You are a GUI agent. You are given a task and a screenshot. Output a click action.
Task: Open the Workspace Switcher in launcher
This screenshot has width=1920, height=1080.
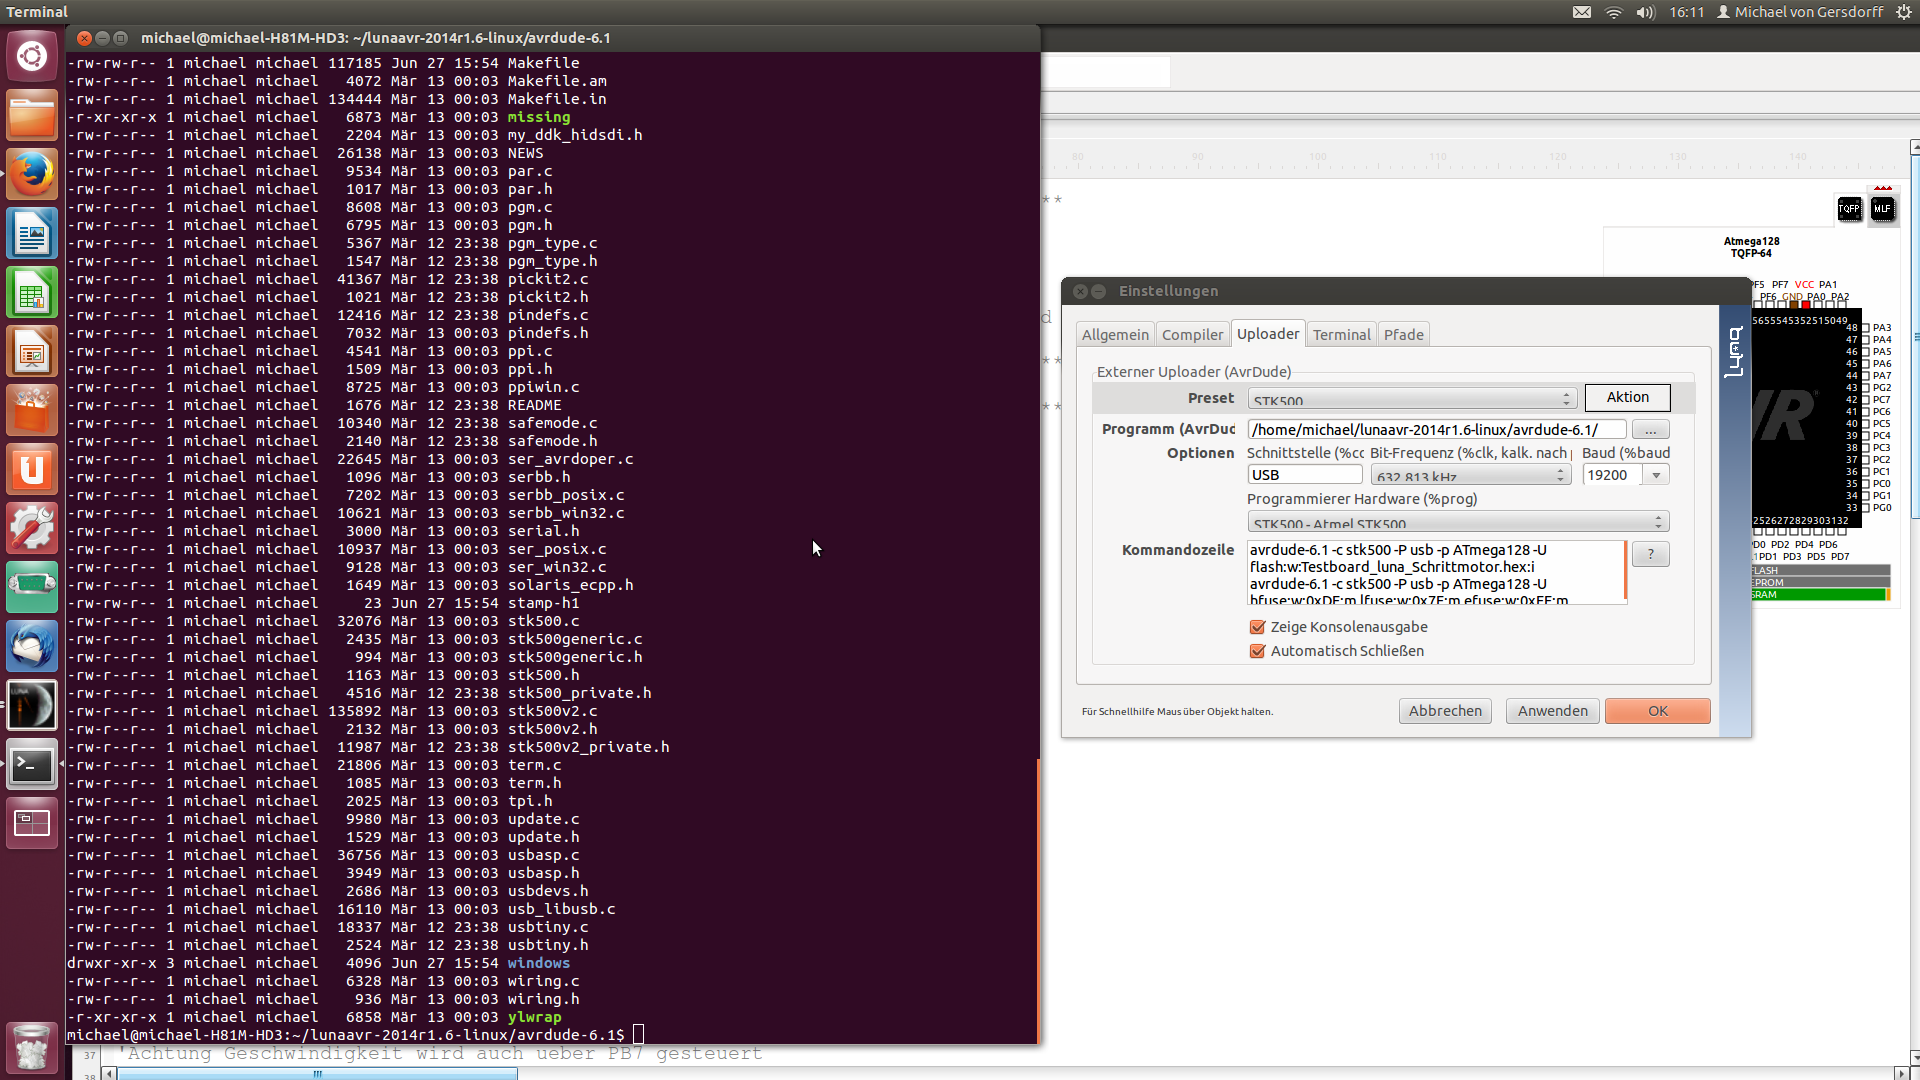tap(32, 824)
